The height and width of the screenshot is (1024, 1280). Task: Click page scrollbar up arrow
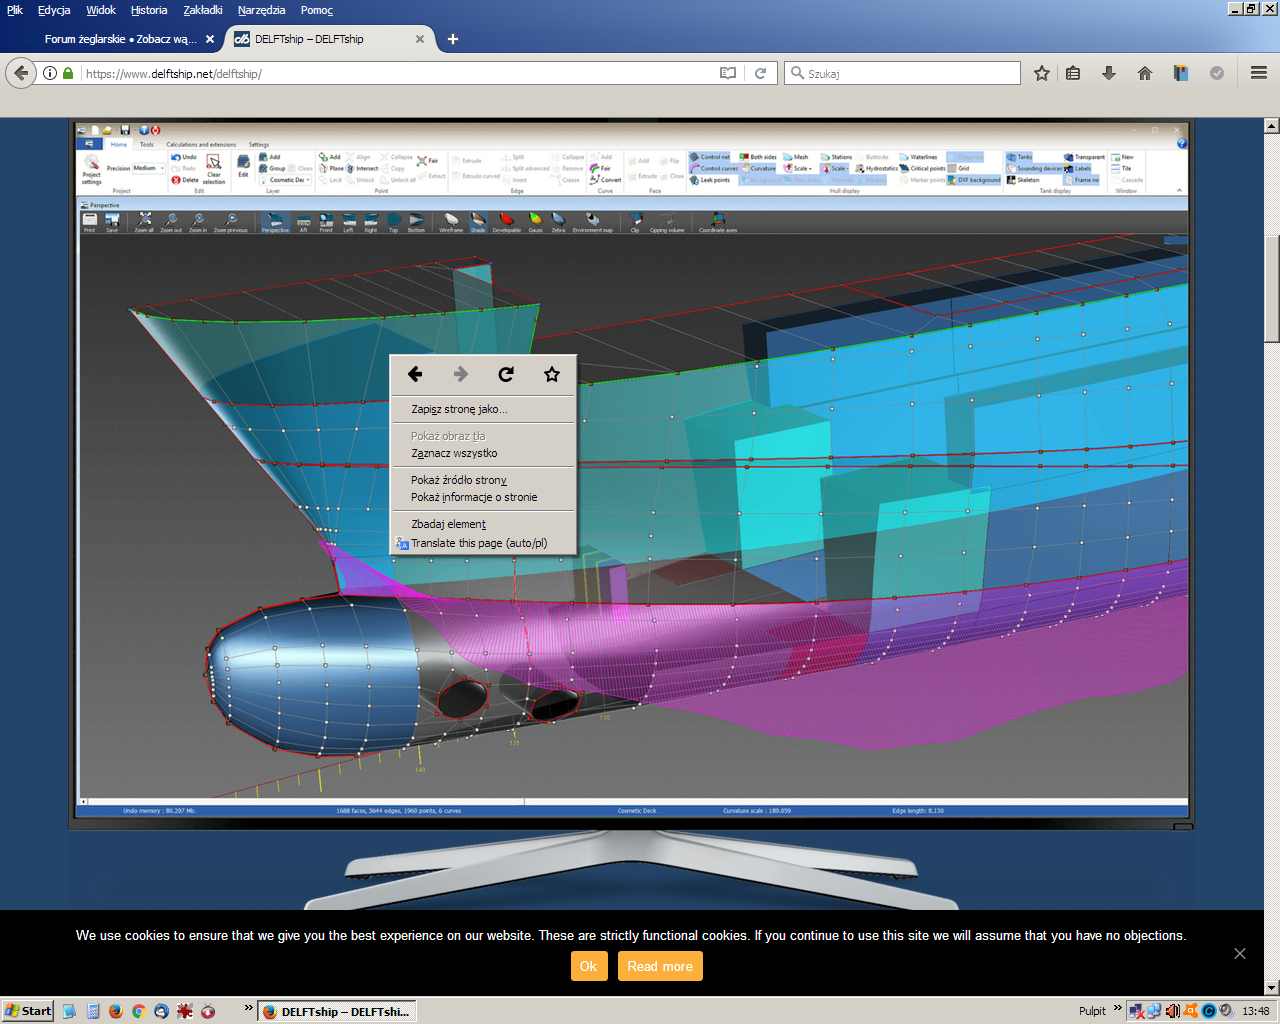click(1272, 126)
